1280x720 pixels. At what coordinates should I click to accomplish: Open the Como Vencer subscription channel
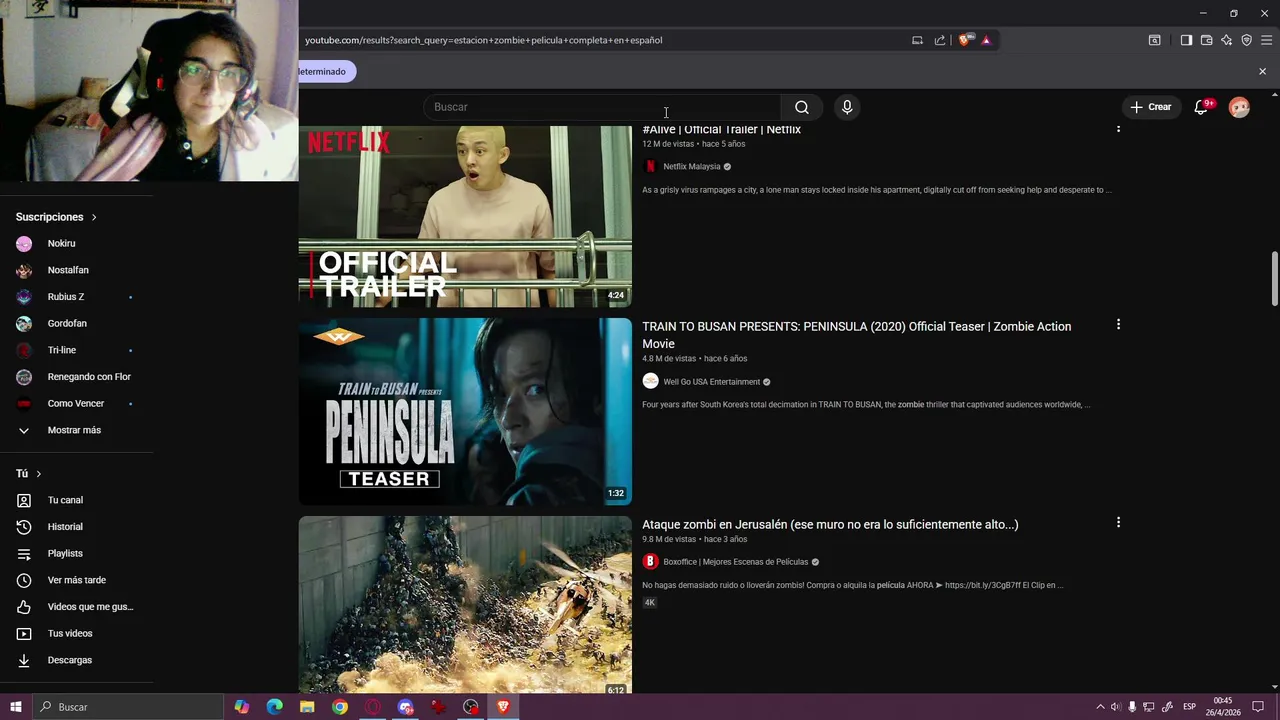pos(76,404)
